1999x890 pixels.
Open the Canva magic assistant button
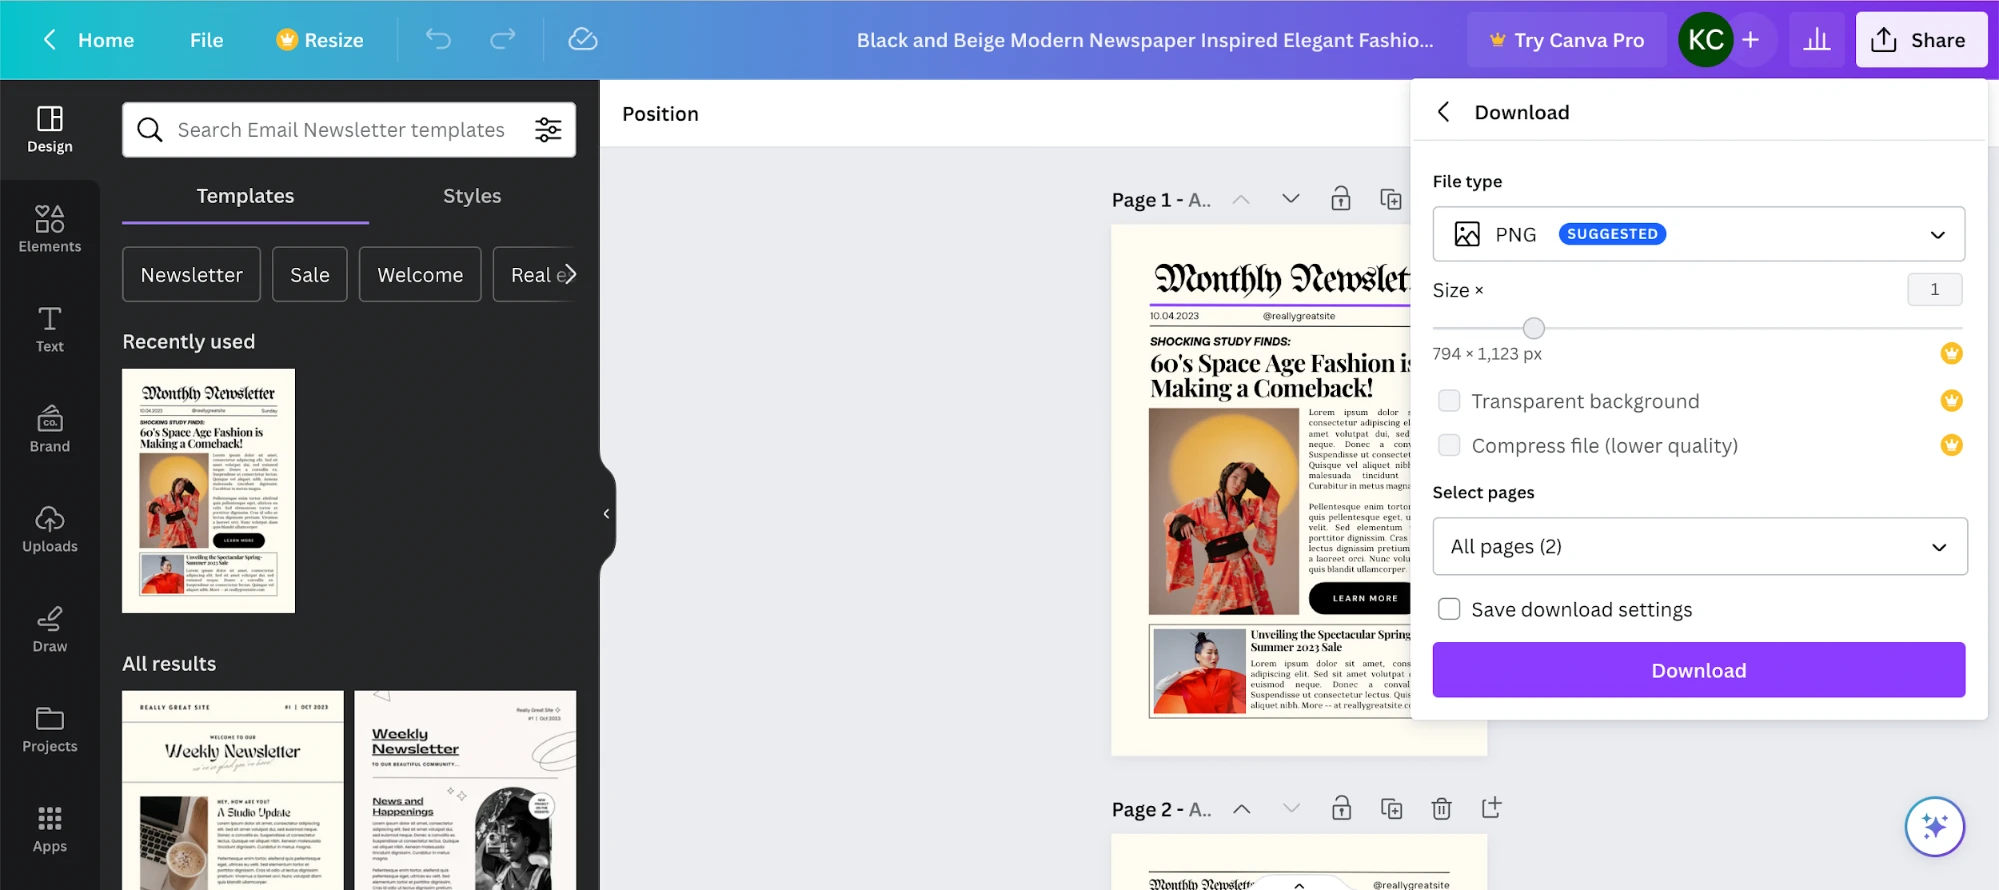click(x=1934, y=827)
